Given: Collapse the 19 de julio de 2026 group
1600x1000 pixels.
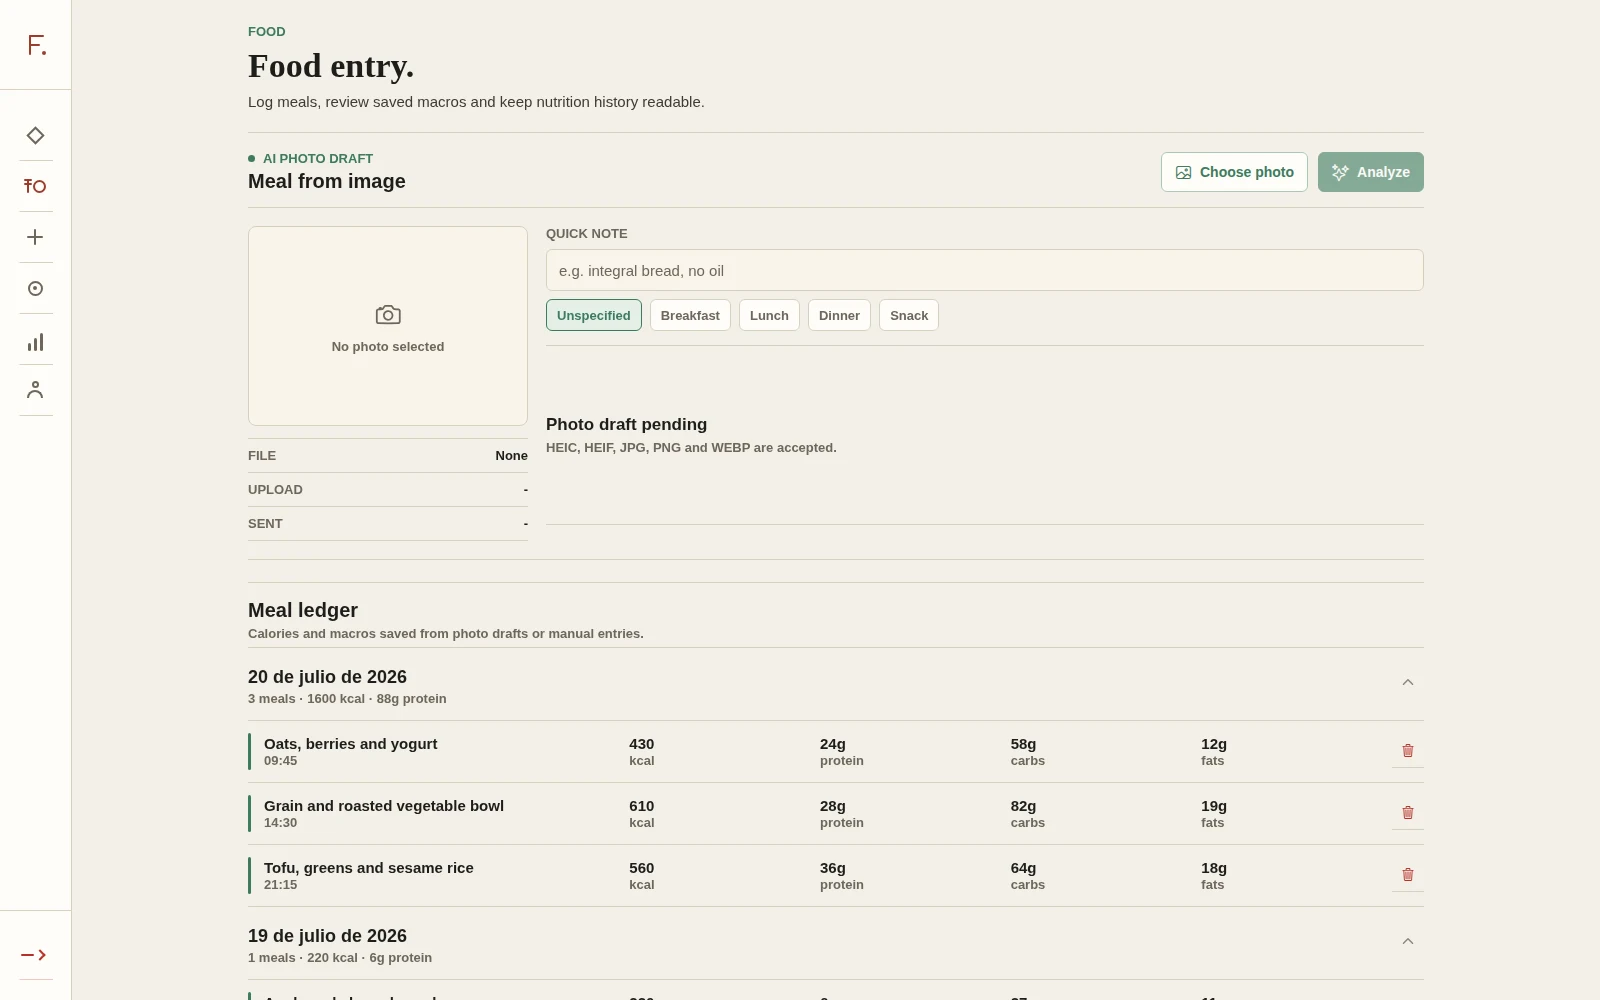Looking at the screenshot, I should [1408, 941].
